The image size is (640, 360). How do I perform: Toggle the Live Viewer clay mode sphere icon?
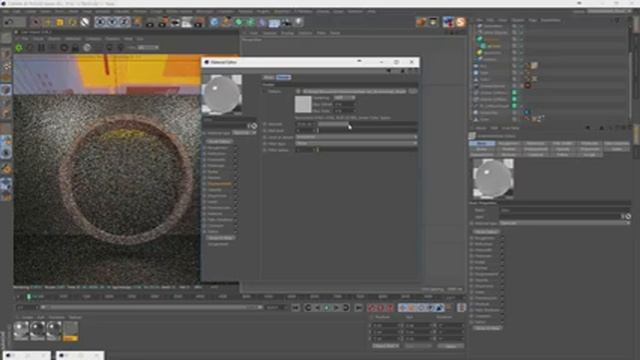[87, 48]
